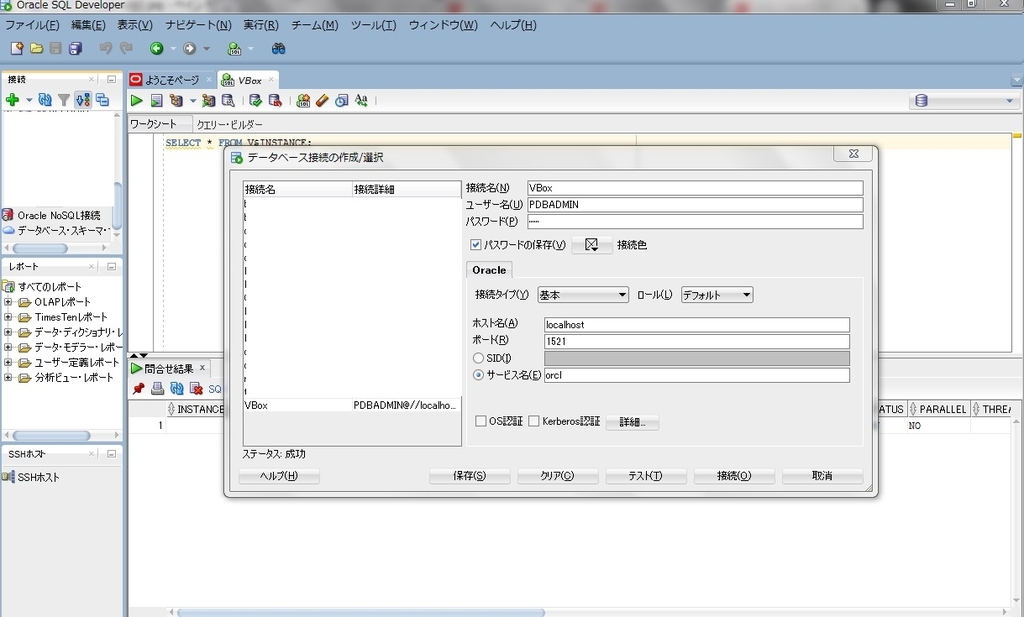Enable the OS認証 checkbox

[x=481, y=421]
